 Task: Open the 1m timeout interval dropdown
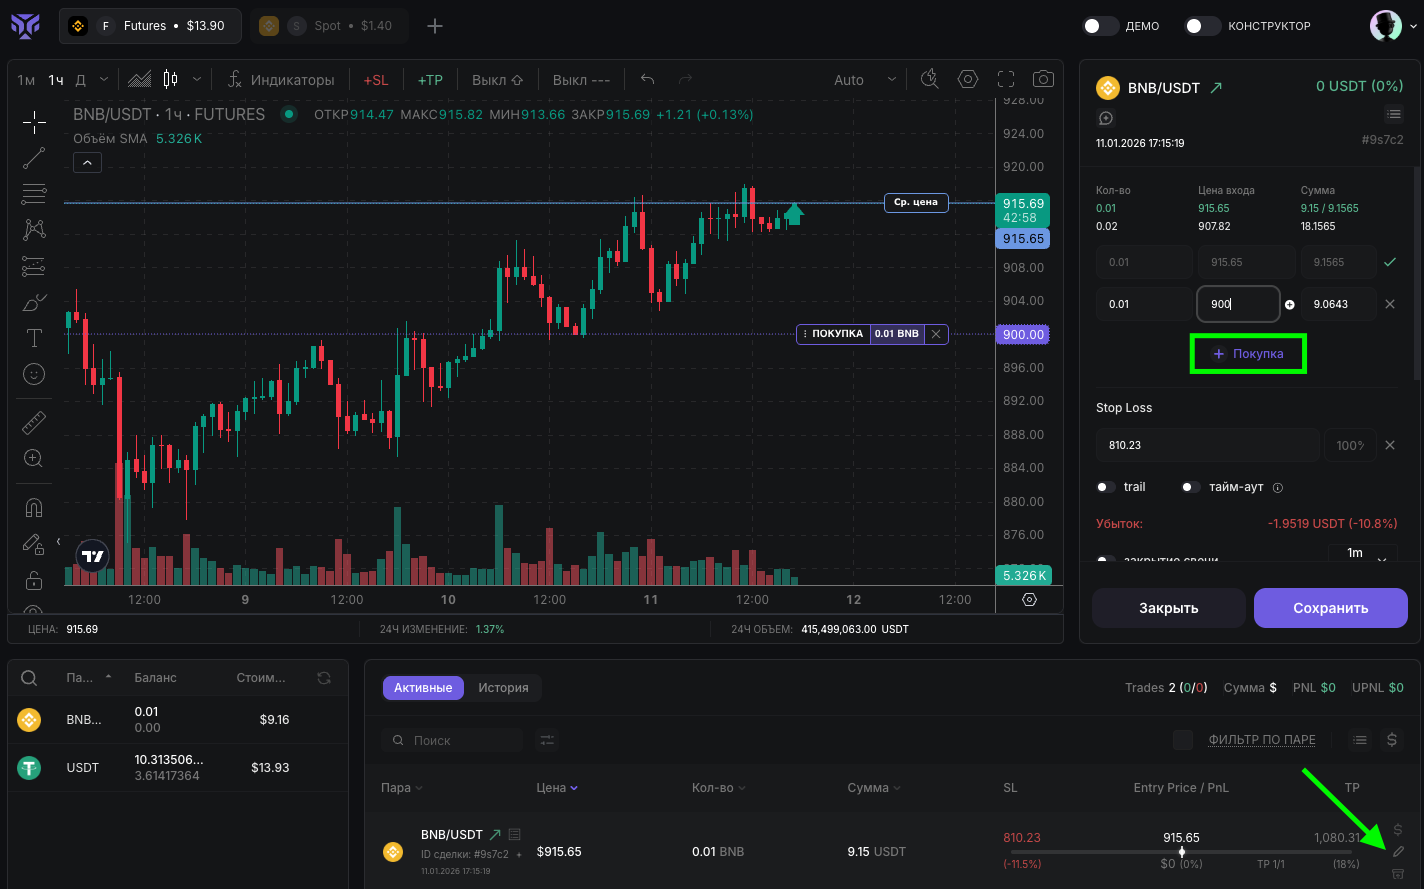pos(1361,553)
